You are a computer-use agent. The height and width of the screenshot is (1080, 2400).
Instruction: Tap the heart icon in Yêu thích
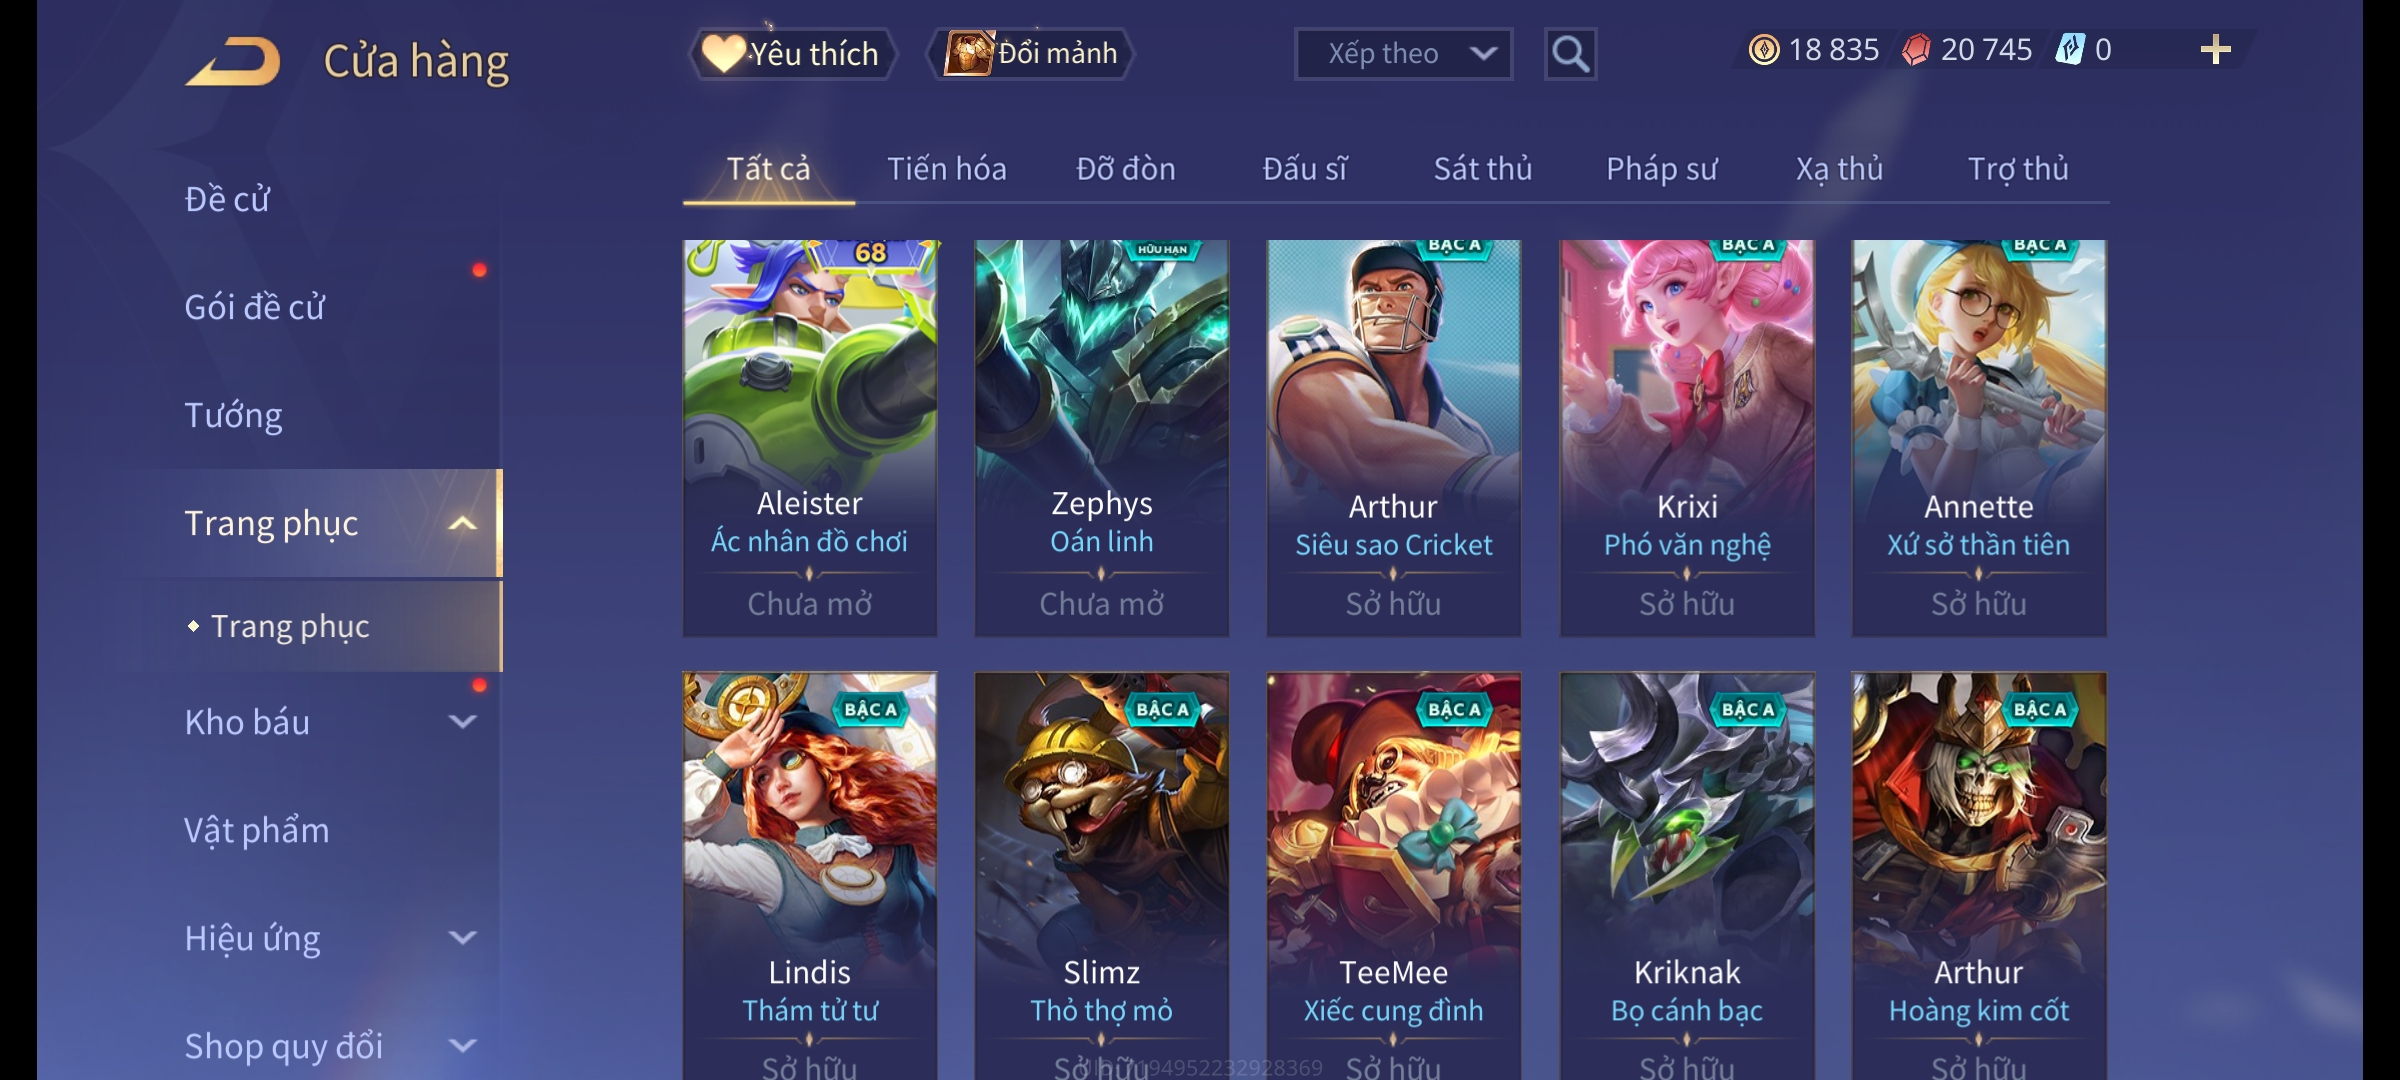pos(723,53)
